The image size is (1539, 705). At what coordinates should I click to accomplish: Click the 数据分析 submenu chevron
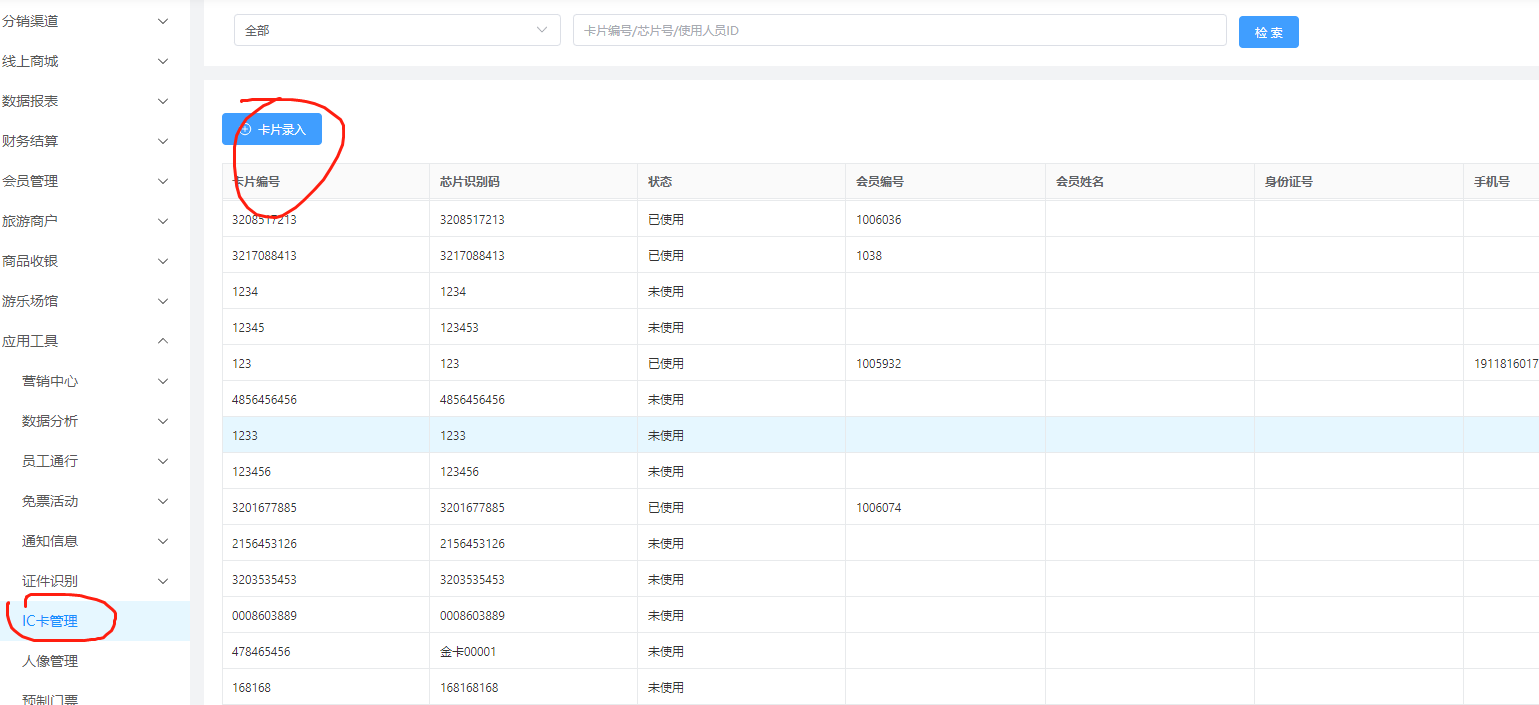[163, 421]
